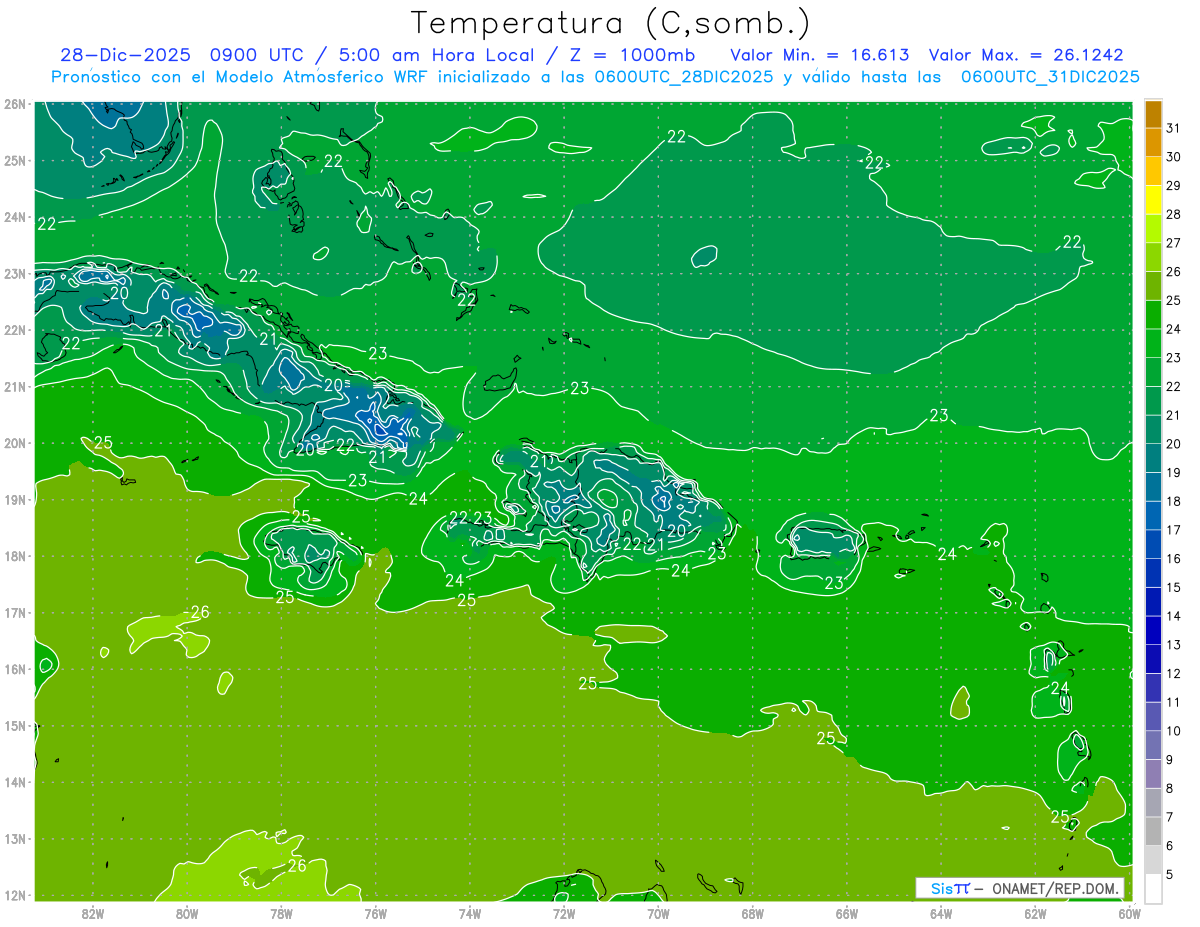1200x927 pixels.
Task: Click the '82W' longitude axis label
Action: 92,913
